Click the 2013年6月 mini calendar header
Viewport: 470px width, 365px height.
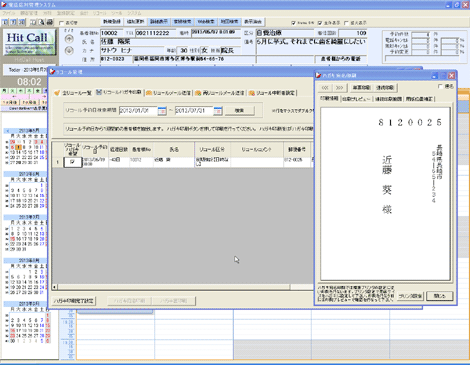click(x=29, y=174)
